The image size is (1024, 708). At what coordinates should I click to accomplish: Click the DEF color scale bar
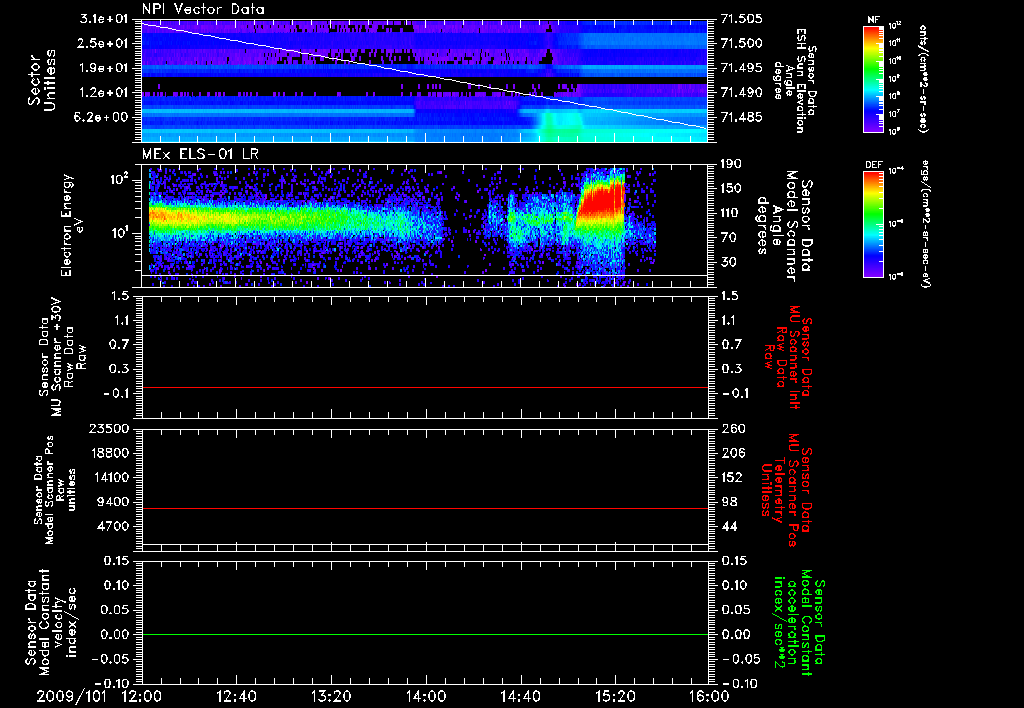point(874,224)
